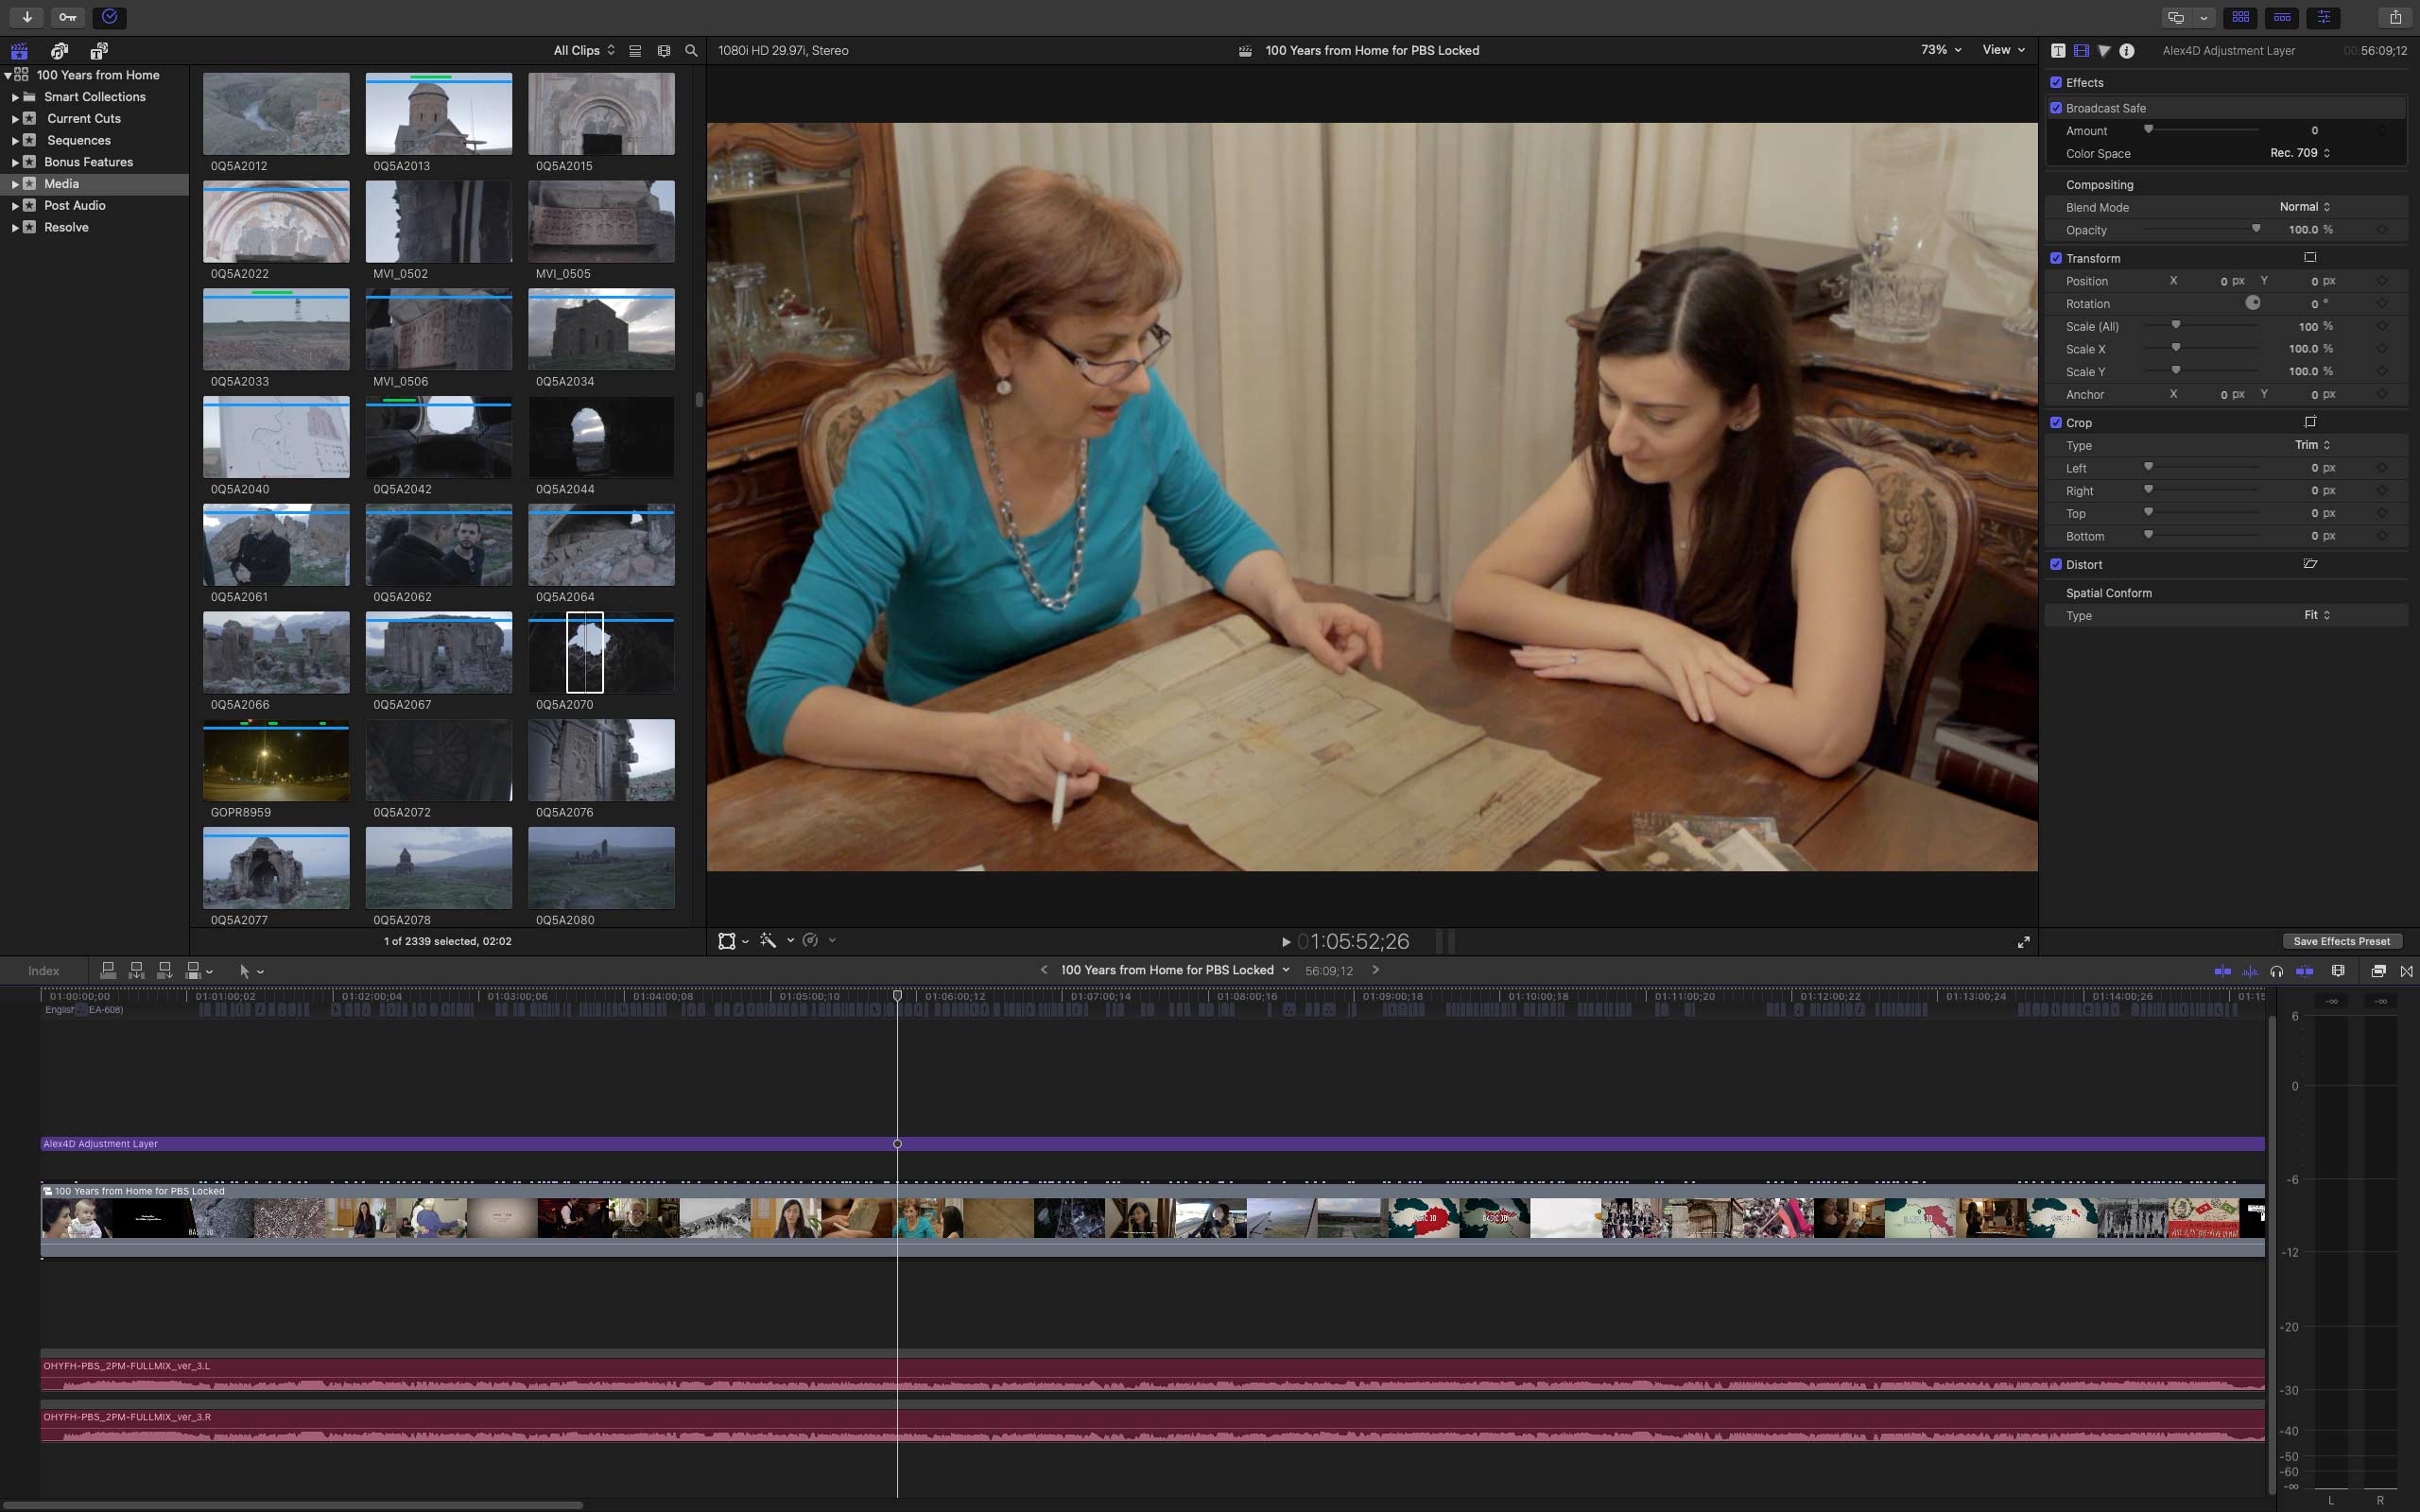Open Blend Mode Normal dropdown
Screen dimensions: 2420x1512
click(2305, 207)
